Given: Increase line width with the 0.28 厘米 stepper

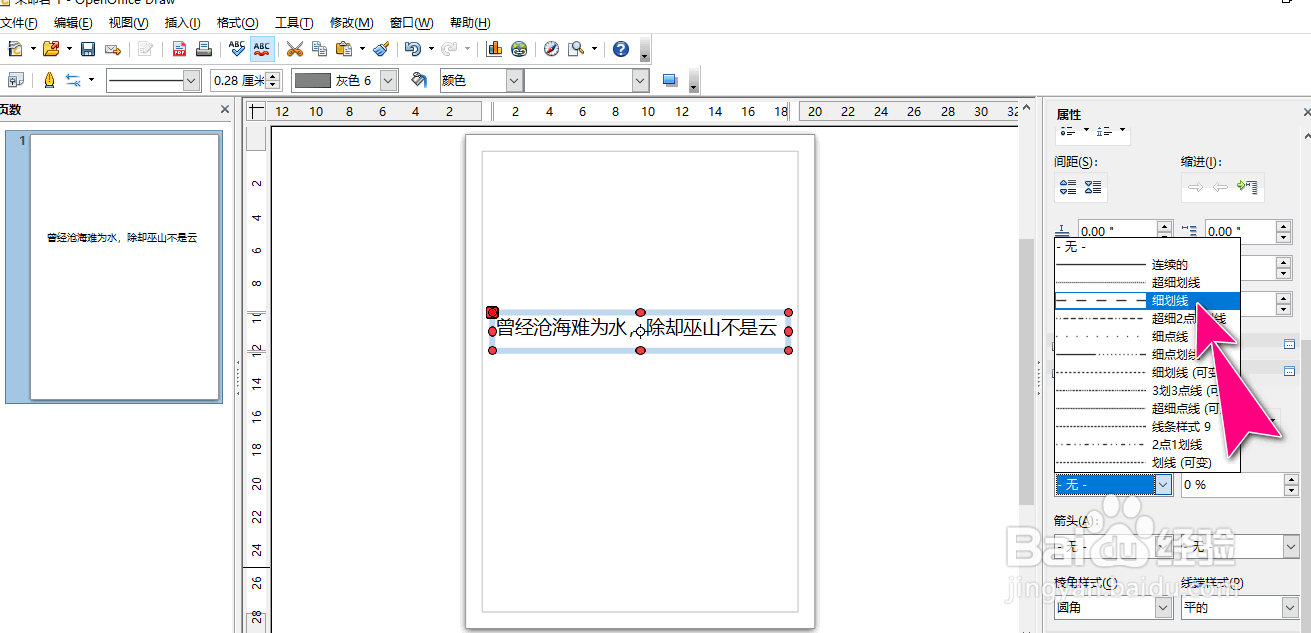Looking at the screenshot, I should tap(270, 75).
